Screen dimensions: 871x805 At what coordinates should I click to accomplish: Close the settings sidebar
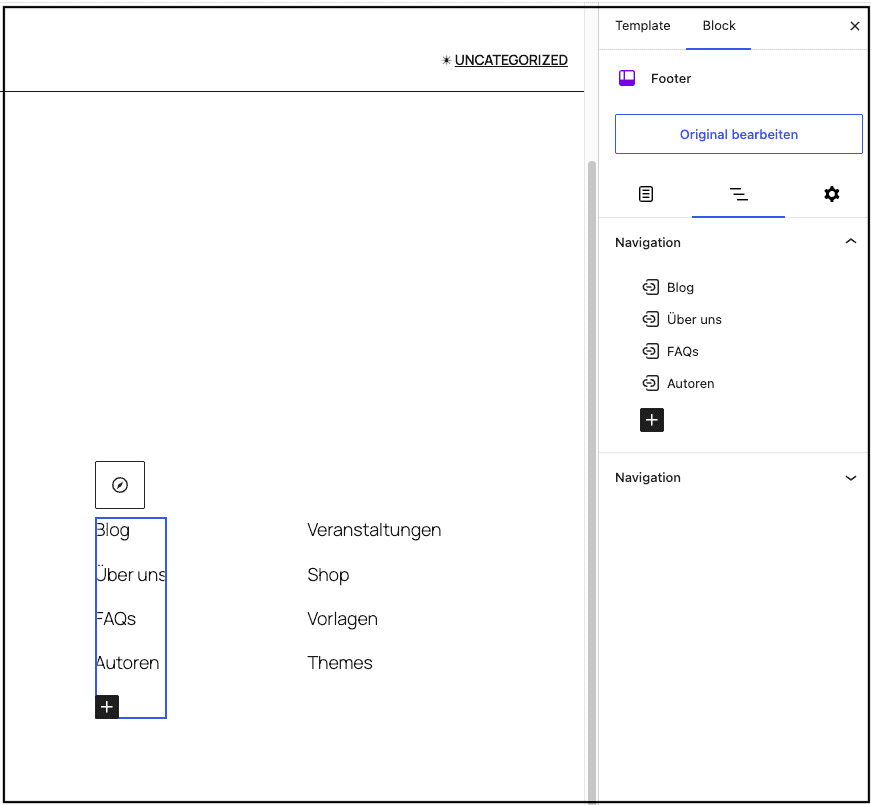[854, 26]
